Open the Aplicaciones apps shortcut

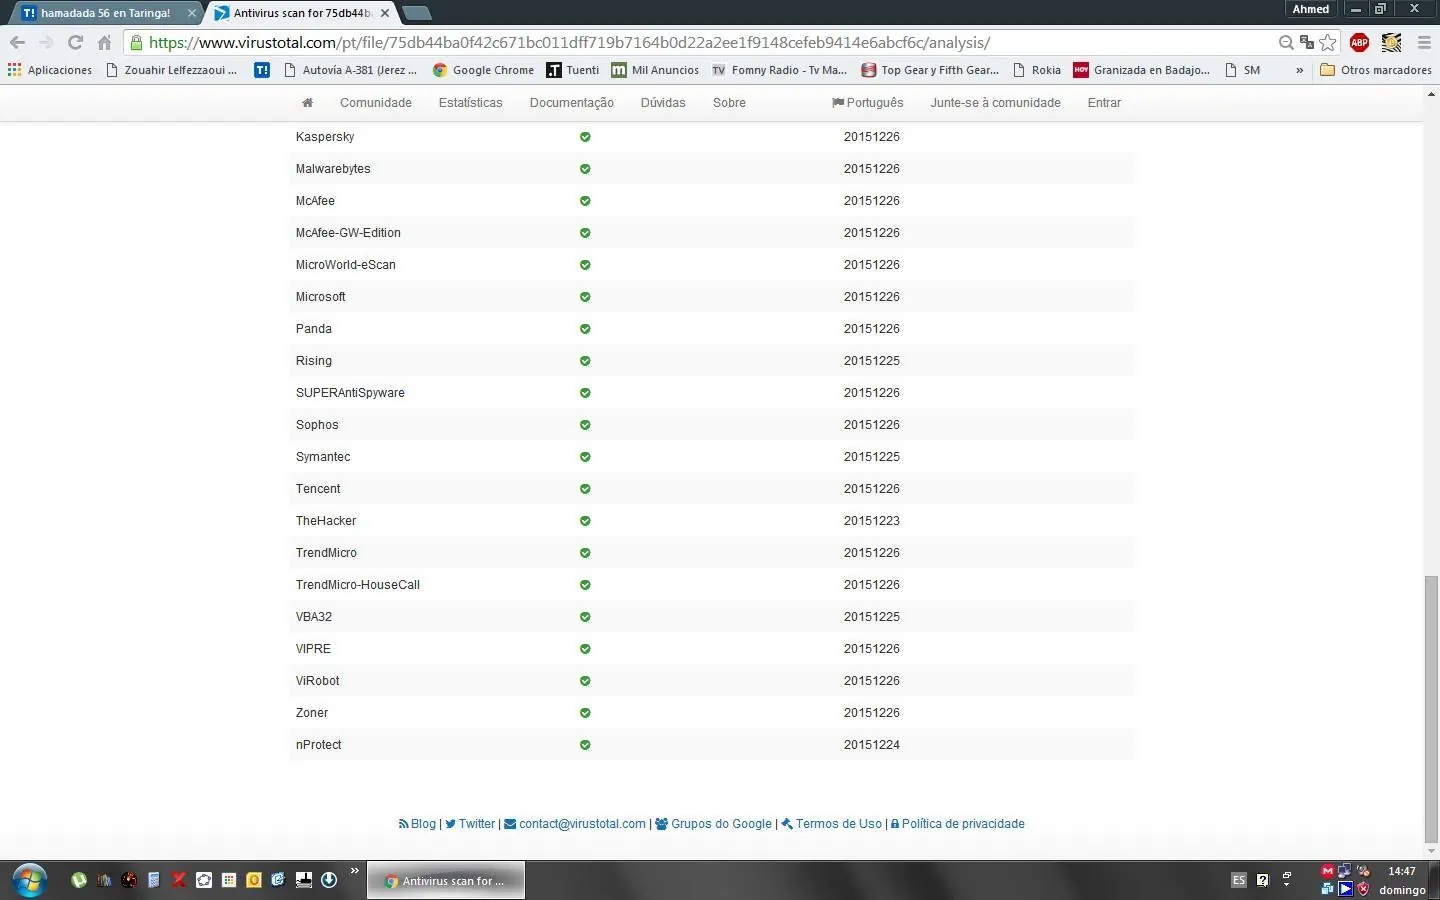click(x=49, y=70)
